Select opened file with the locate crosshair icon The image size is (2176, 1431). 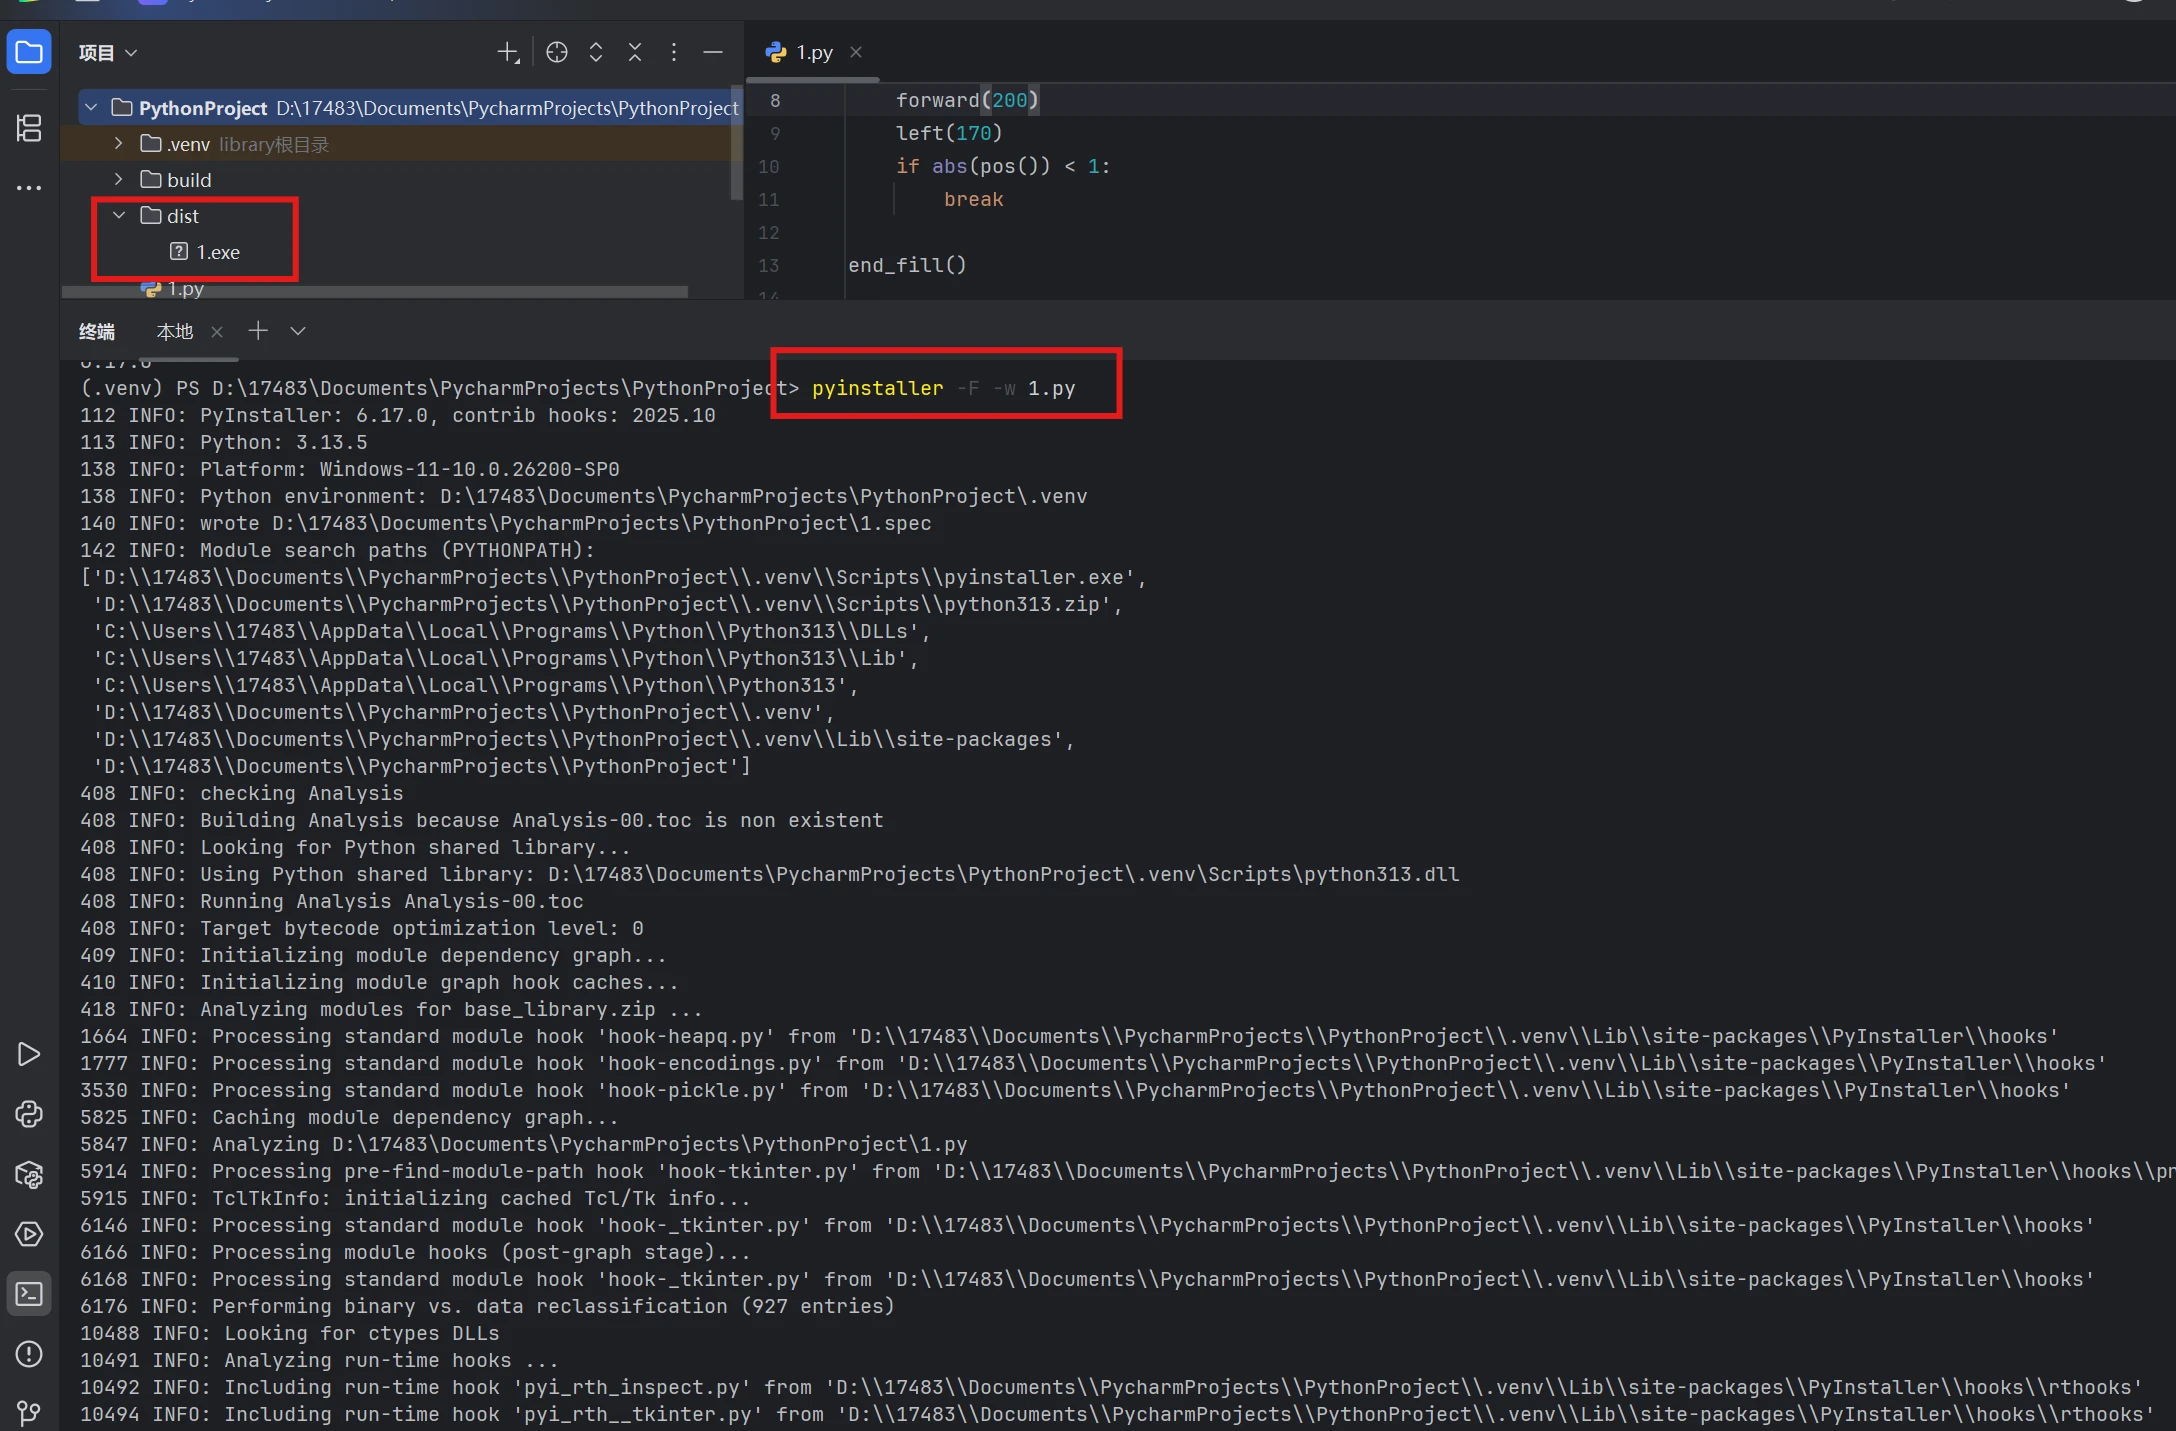[557, 52]
